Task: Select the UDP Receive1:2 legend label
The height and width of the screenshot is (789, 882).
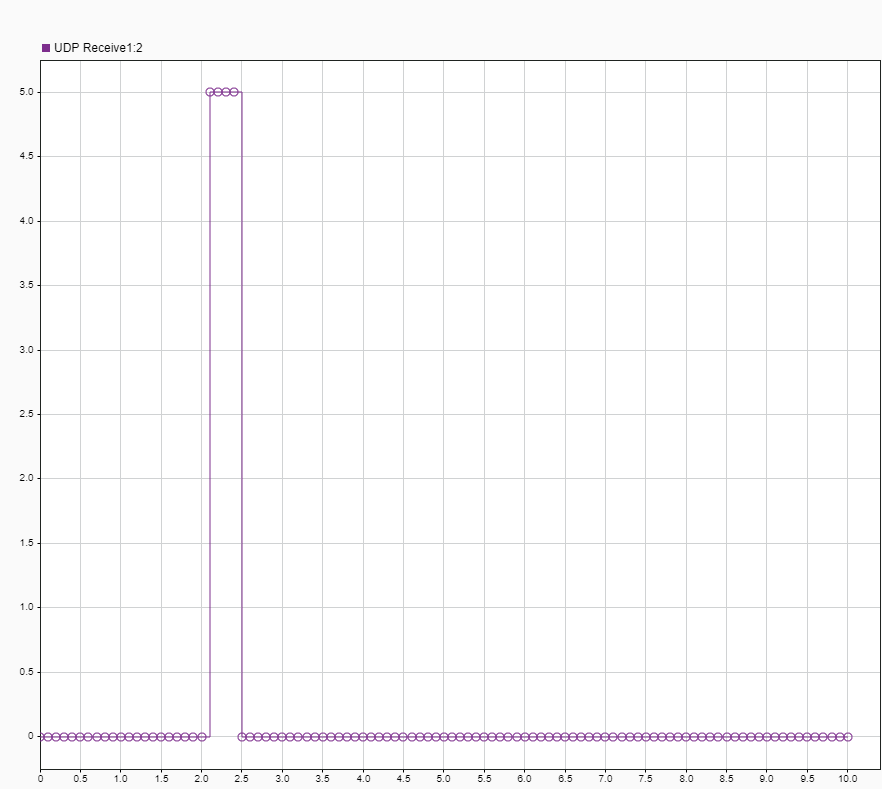Action: 98,48
